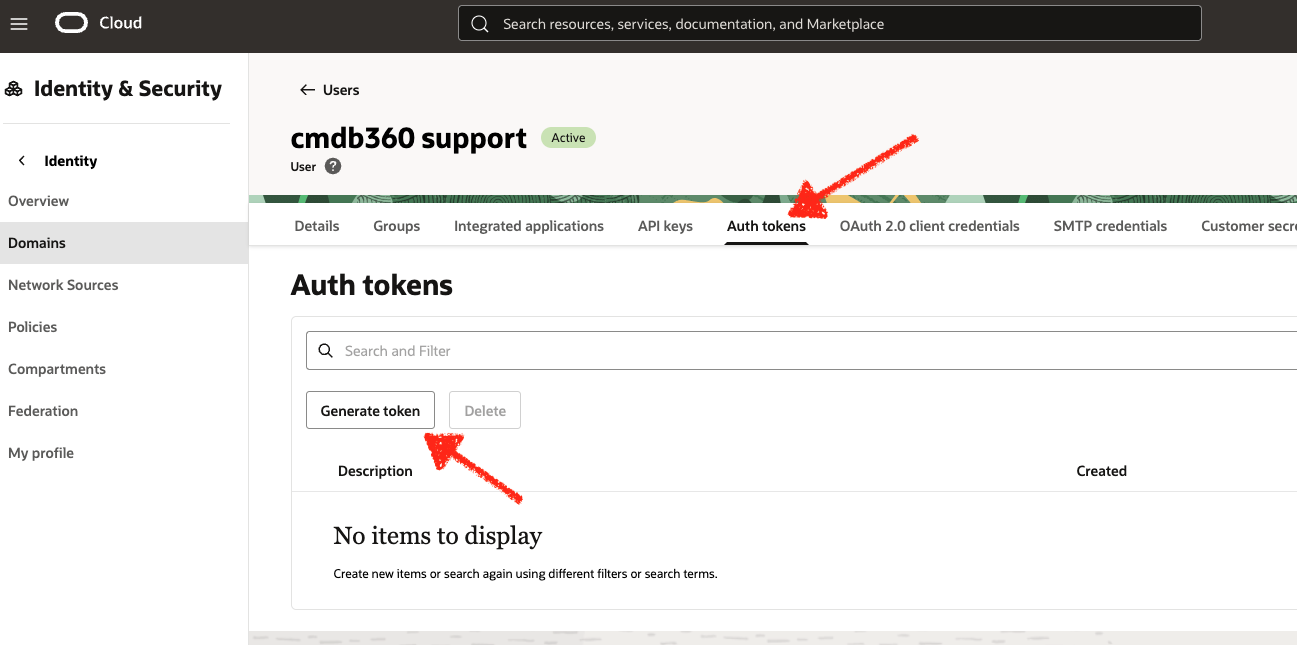The image size is (1297, 645).
Task: Open OAuth 2.0 client credentials tab
Action: coord(930,226)
